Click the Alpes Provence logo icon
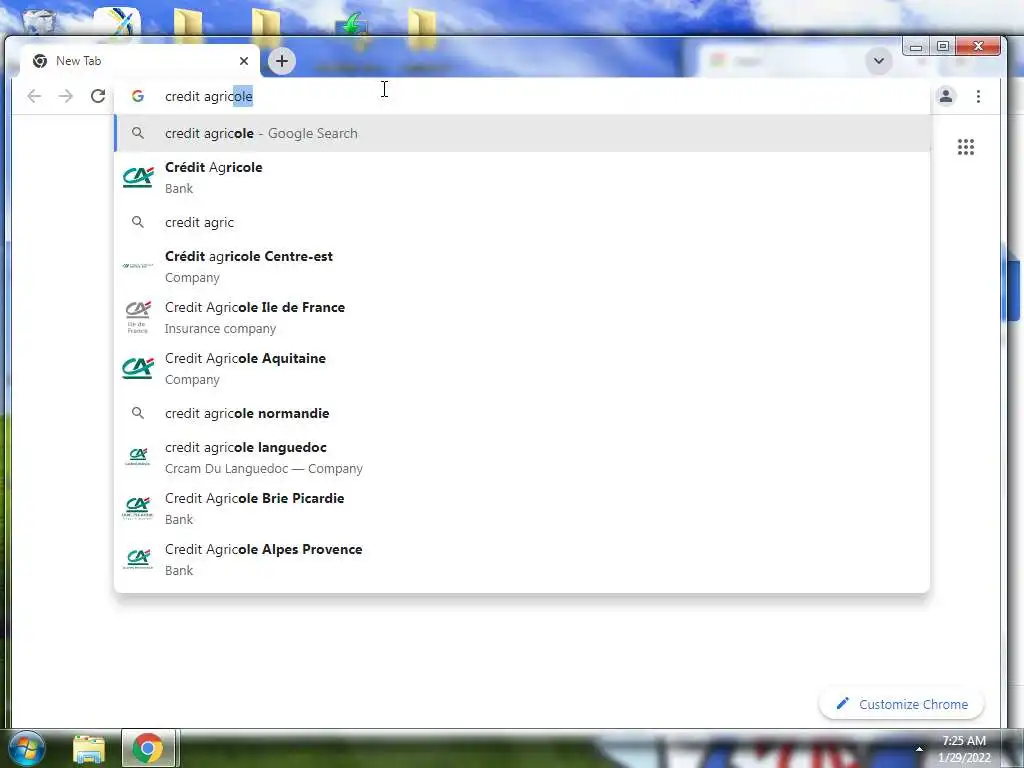The image size is (1024, 768). point(138,559)
